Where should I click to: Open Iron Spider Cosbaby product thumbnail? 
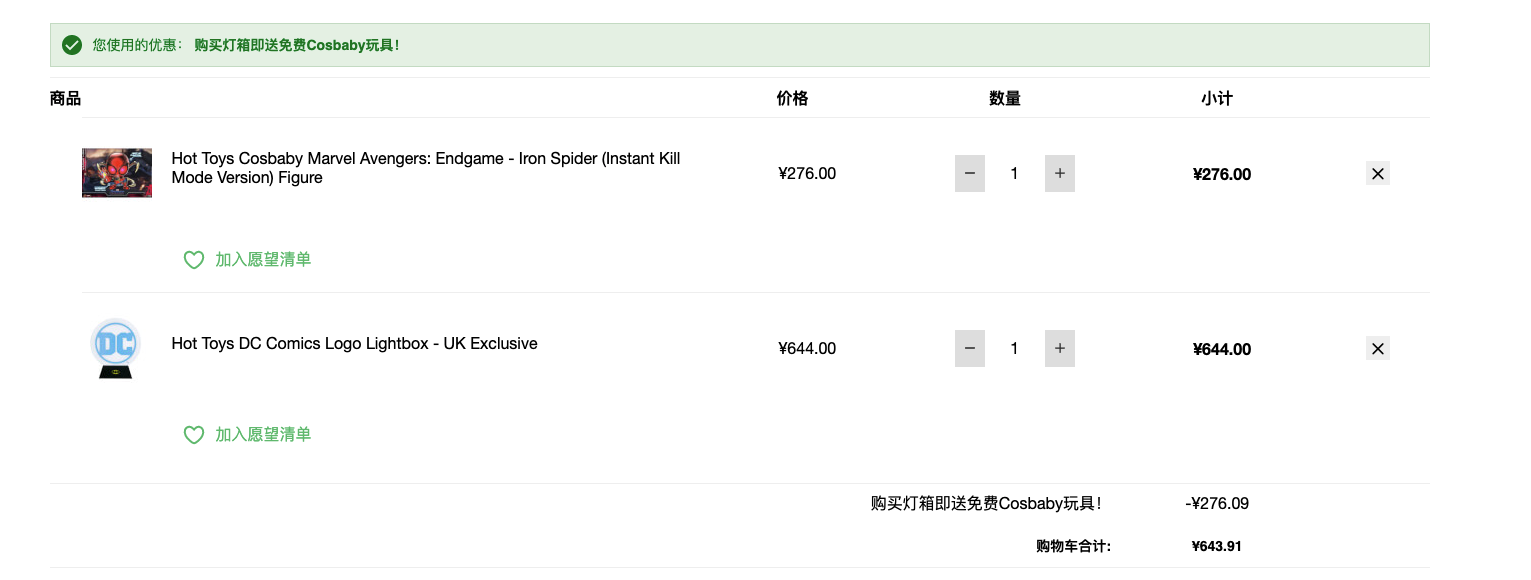click(117, 173)
